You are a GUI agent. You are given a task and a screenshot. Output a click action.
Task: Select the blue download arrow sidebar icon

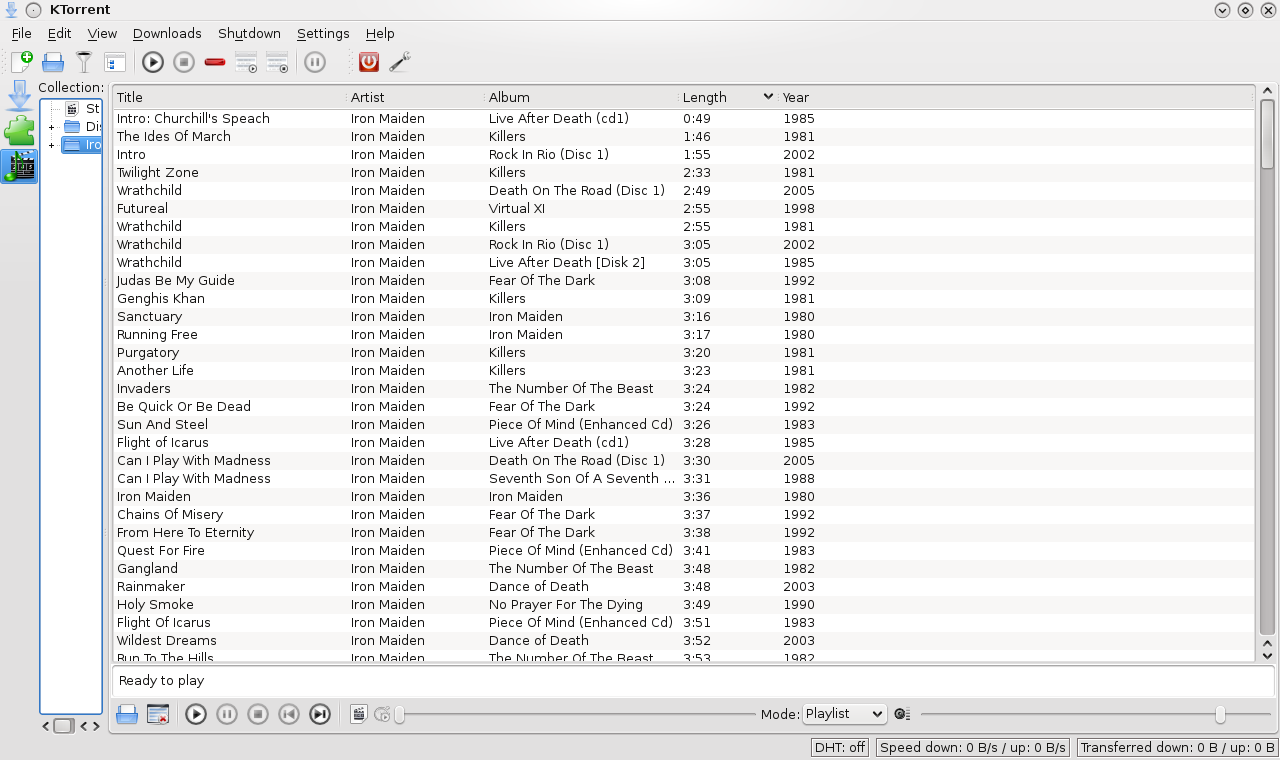[x=20, y=97]
